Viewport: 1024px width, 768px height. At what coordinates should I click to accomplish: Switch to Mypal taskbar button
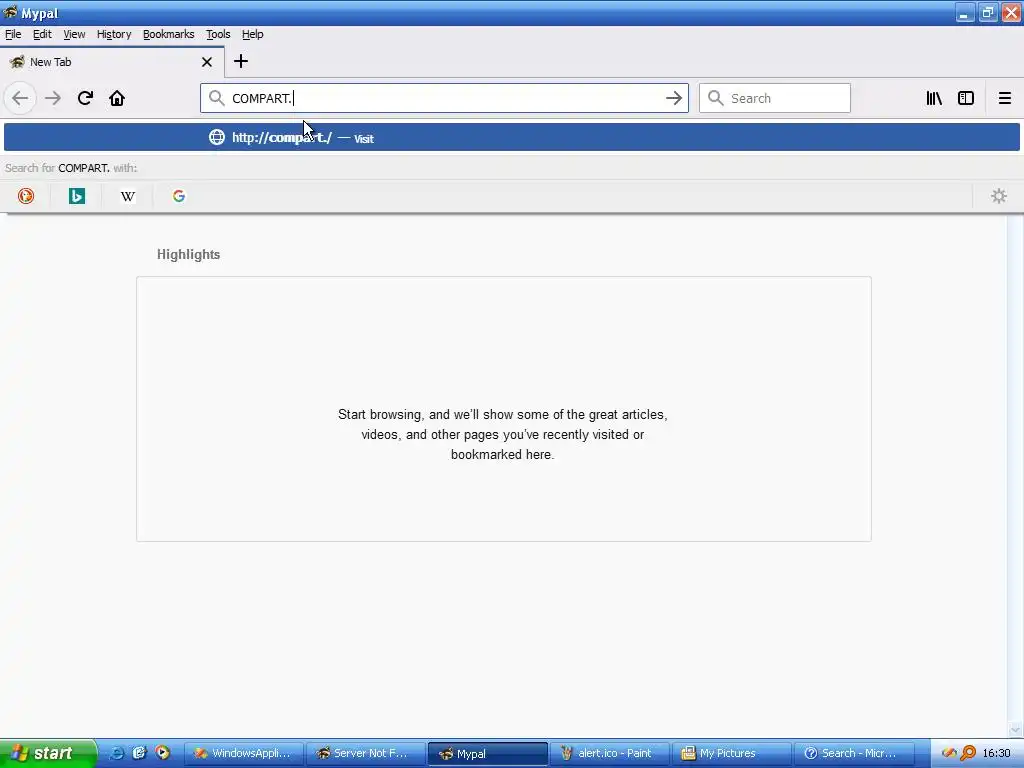coord(487,753)
